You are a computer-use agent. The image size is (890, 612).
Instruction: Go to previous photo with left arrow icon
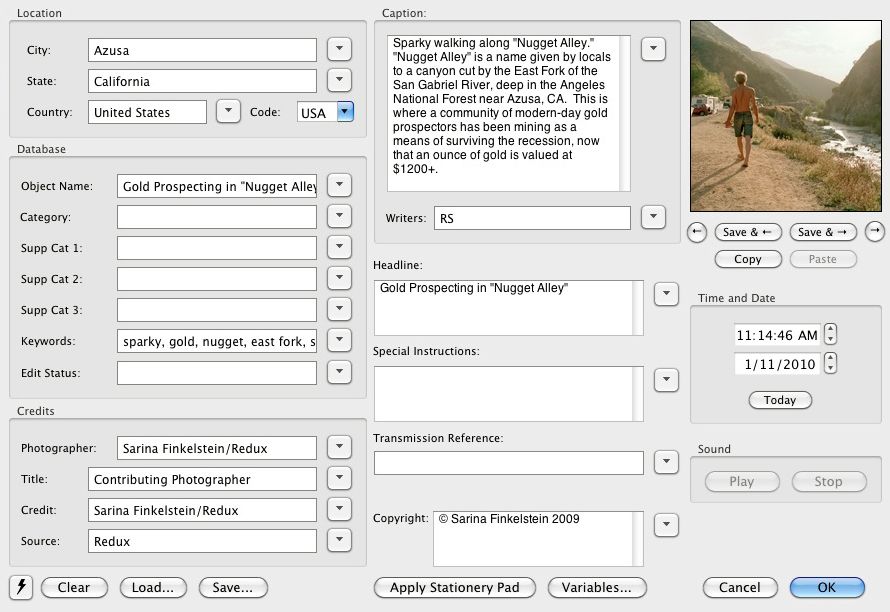(x=697, y=232)
